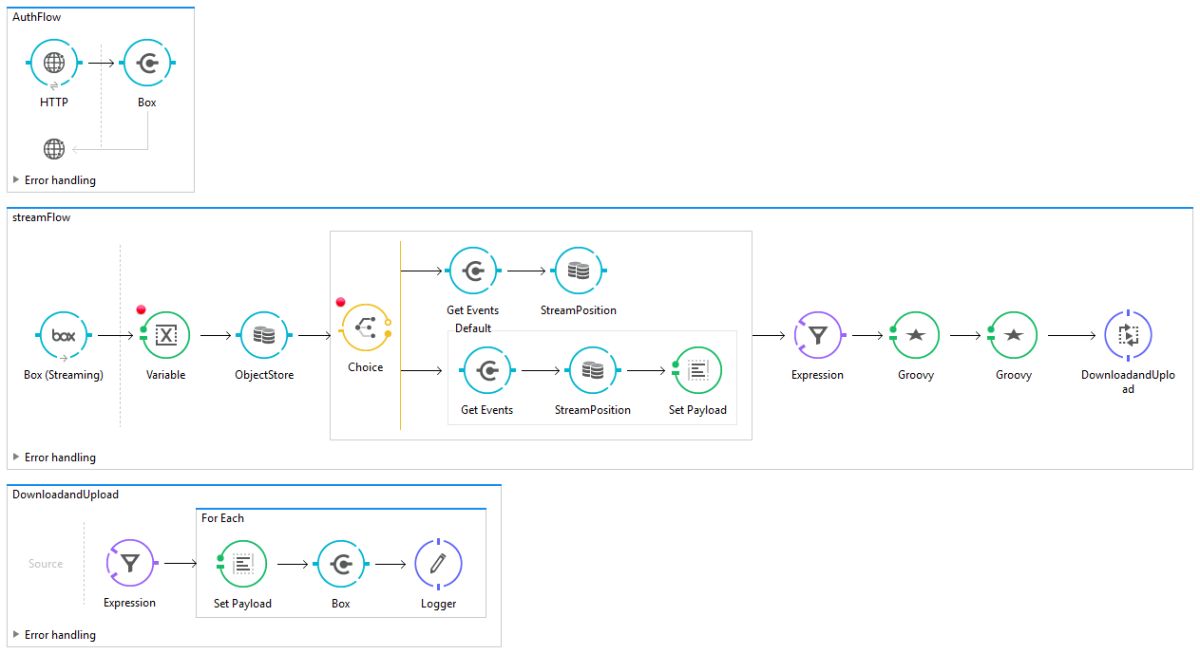Click the AuthFlow flow title
This screenshot has height=654, width=1200.
(x=36, y=17)
